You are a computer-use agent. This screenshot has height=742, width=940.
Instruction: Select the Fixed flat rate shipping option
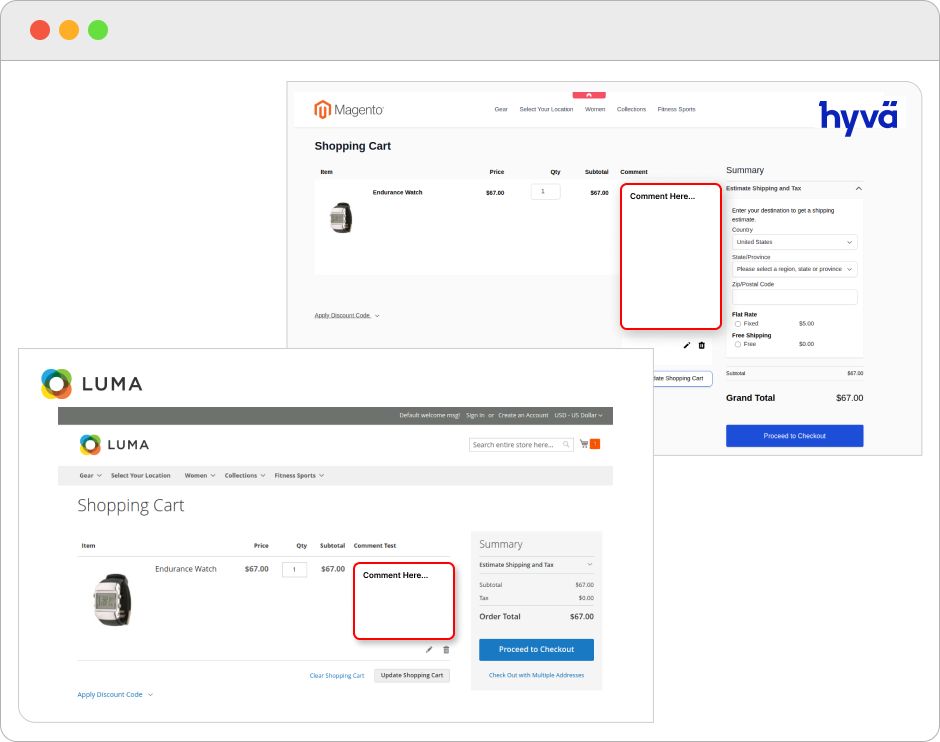(738, 324)
